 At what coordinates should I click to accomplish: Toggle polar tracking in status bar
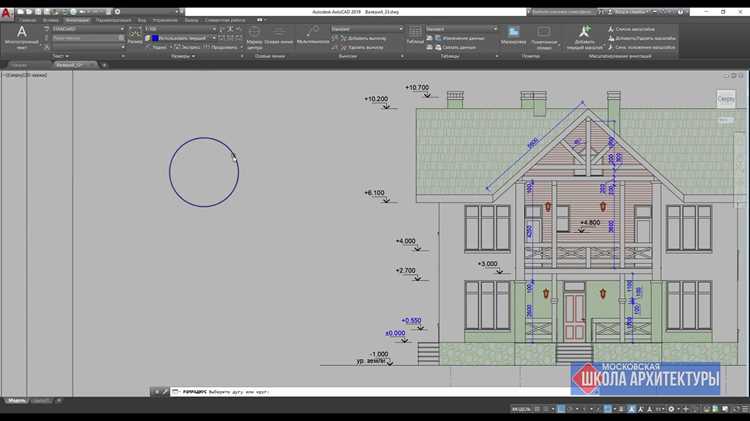570,409
